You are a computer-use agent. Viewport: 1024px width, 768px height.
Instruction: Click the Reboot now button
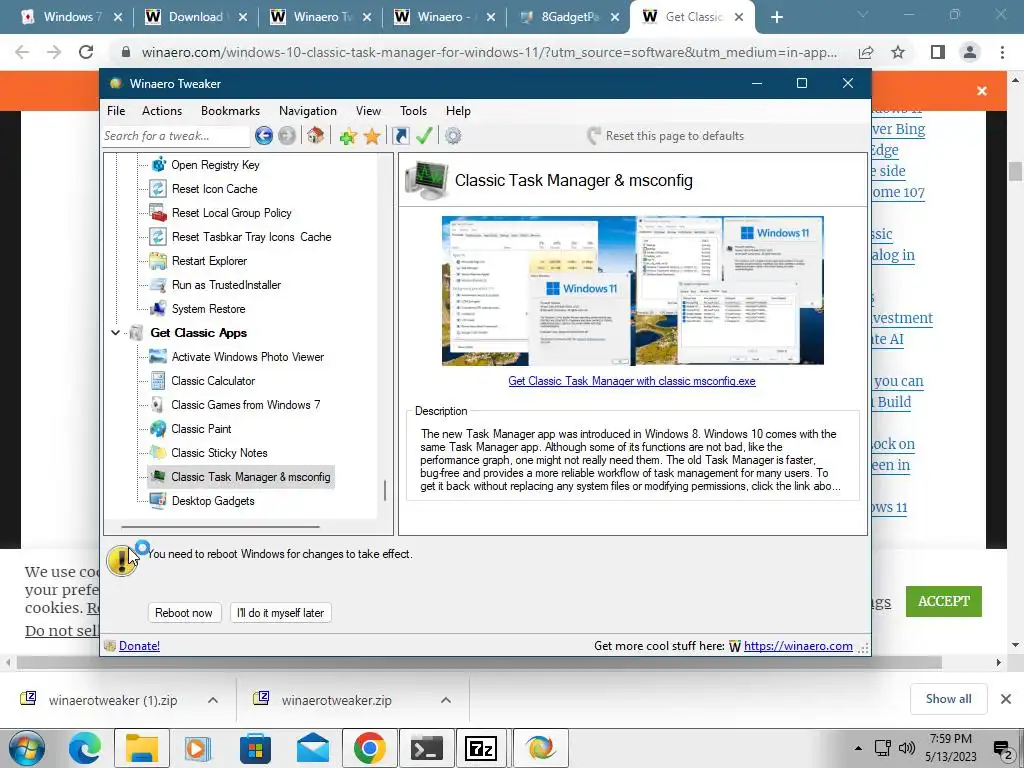pos(184,613)
